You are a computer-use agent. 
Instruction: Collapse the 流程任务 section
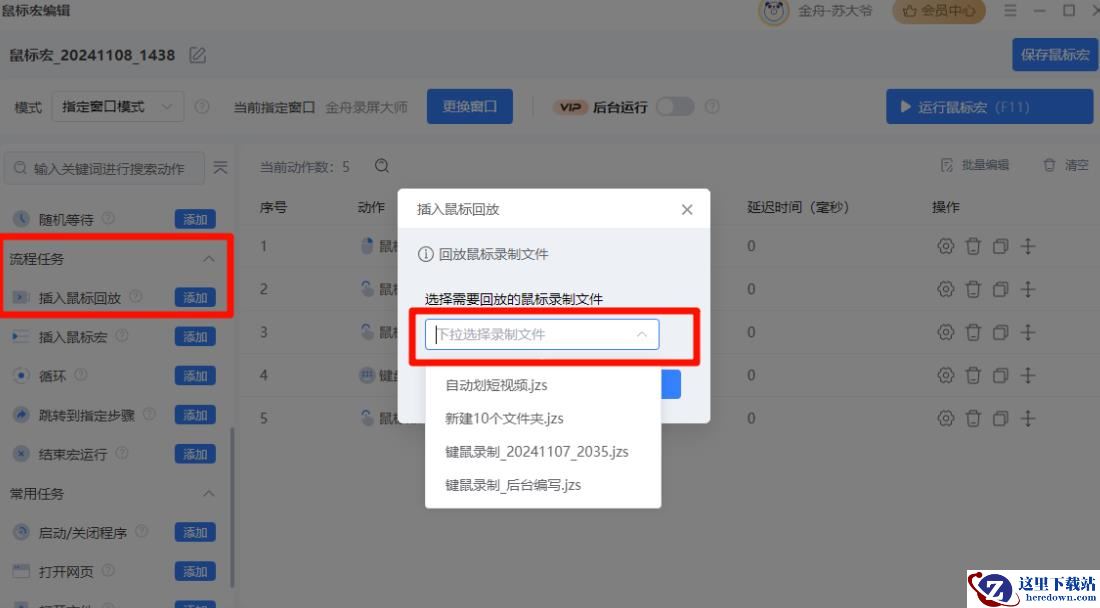pos(208,259)
